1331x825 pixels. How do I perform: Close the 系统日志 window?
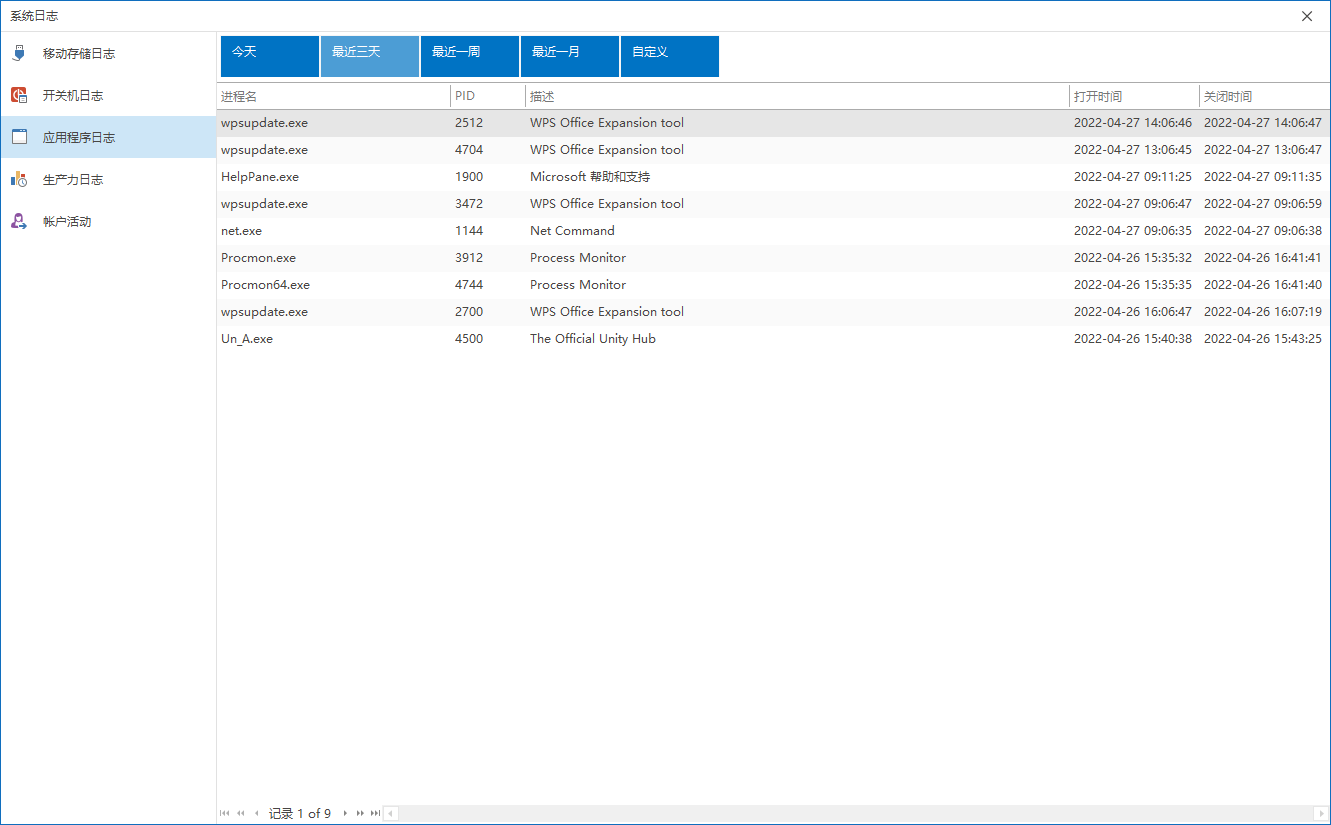pyautogui.click(x=1307, y=16)
